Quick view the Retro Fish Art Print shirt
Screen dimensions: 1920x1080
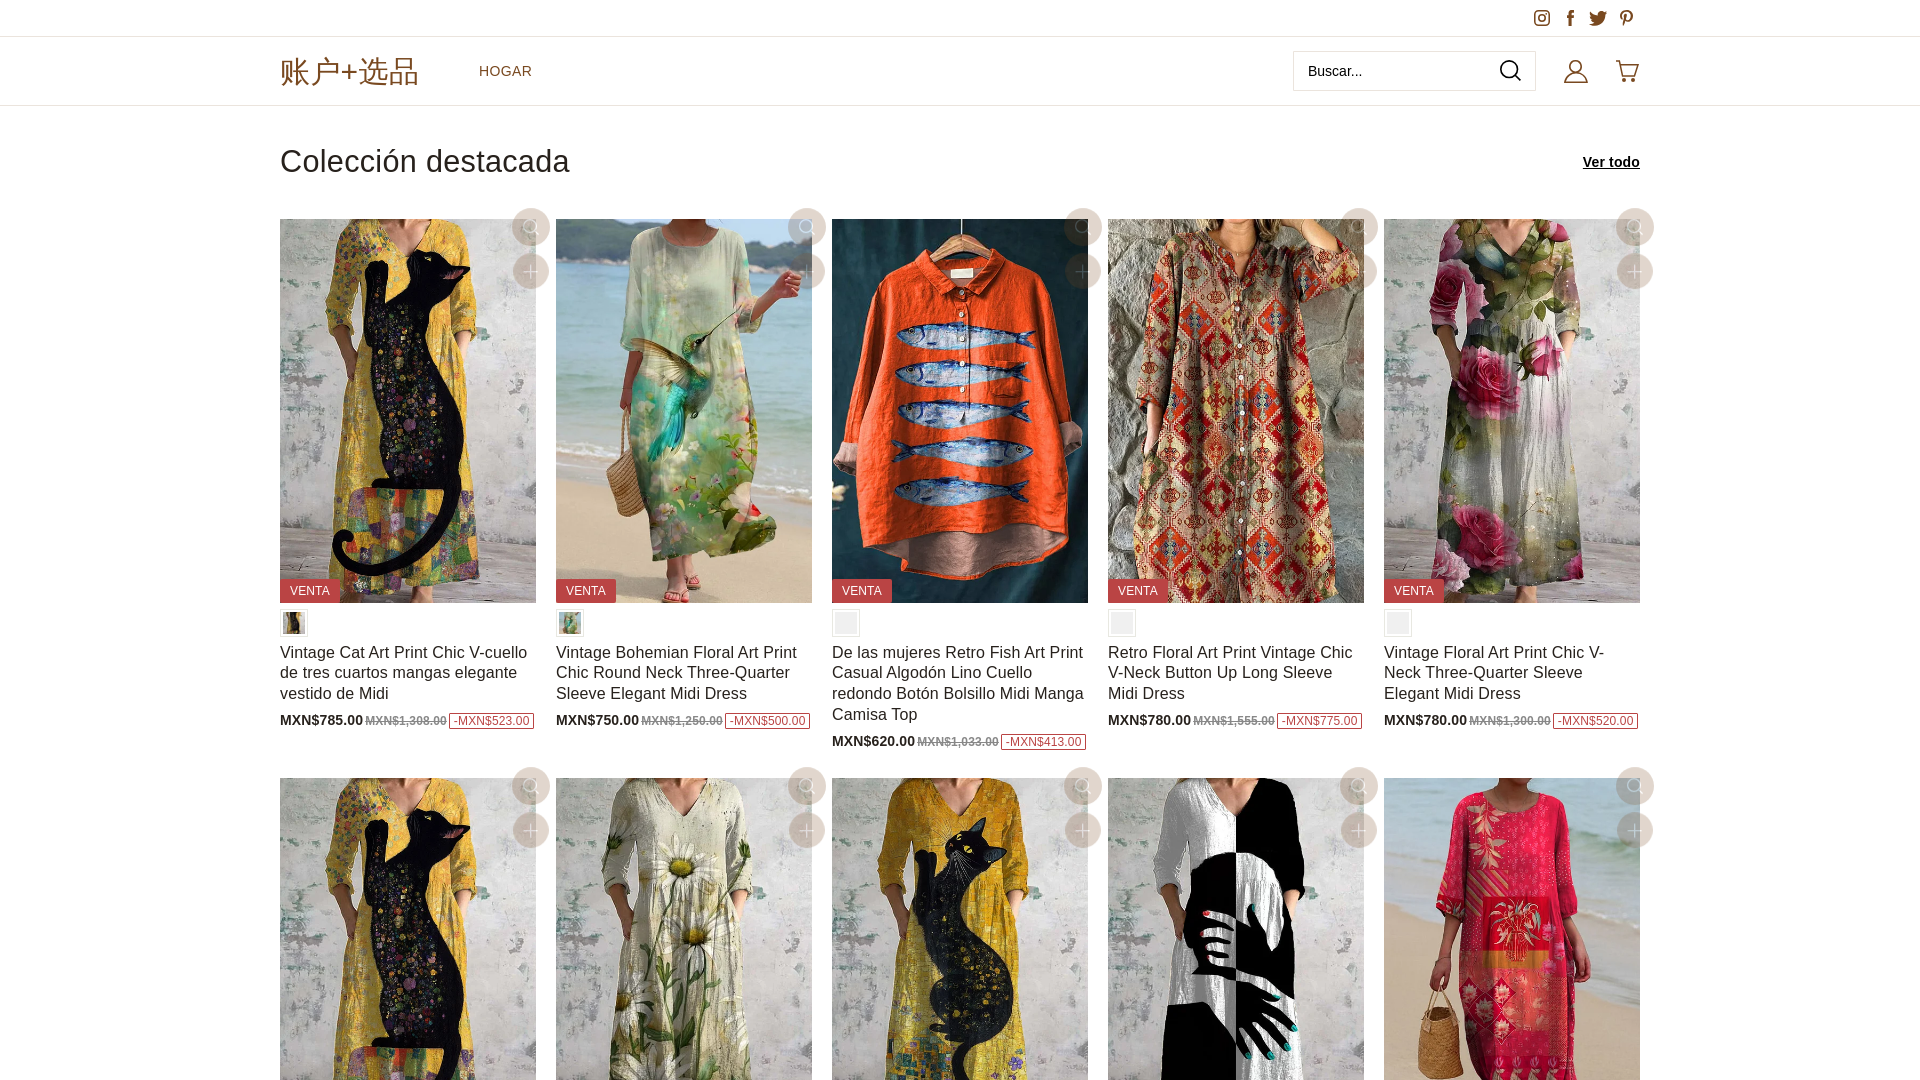click(1083, 227)
